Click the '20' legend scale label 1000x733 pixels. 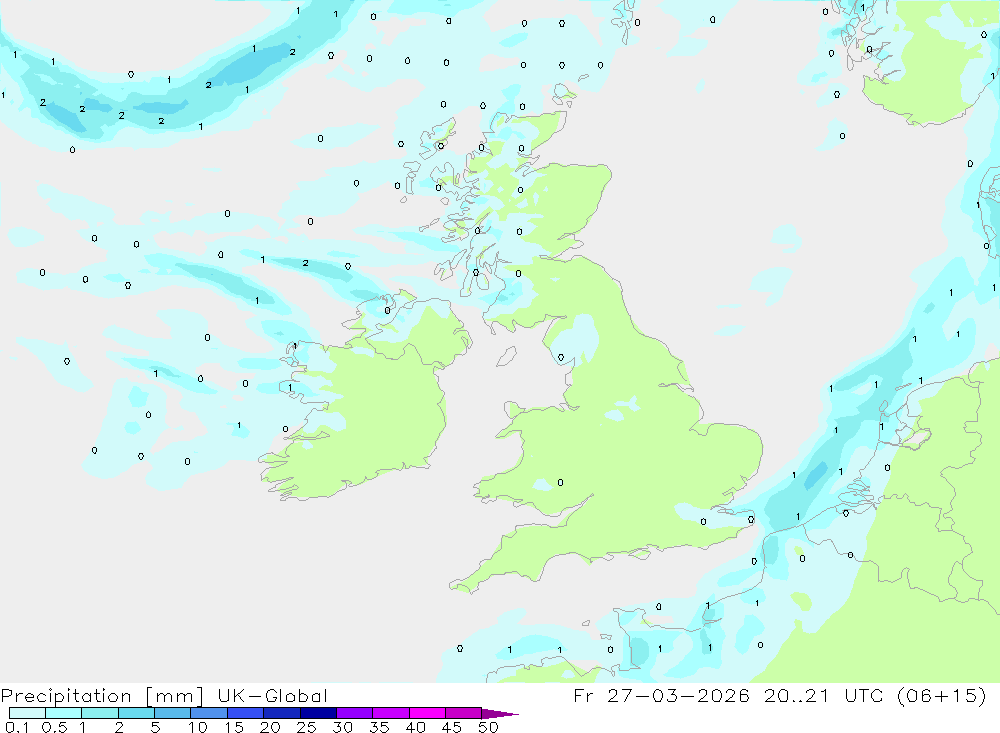coord(270,727)
